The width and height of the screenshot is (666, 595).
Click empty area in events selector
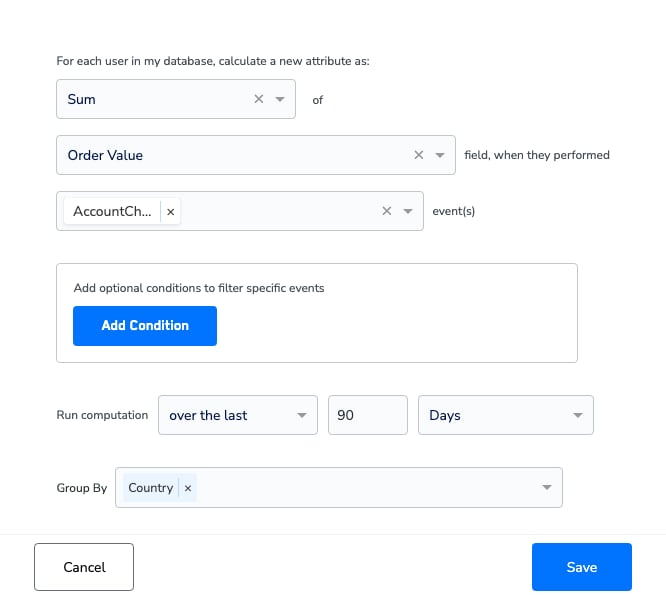[278, 211]
